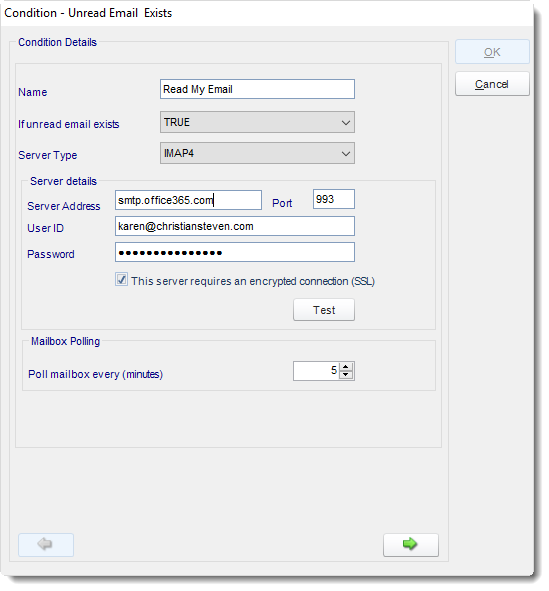
Task: Click the User ID field
Action: [235, 226]
